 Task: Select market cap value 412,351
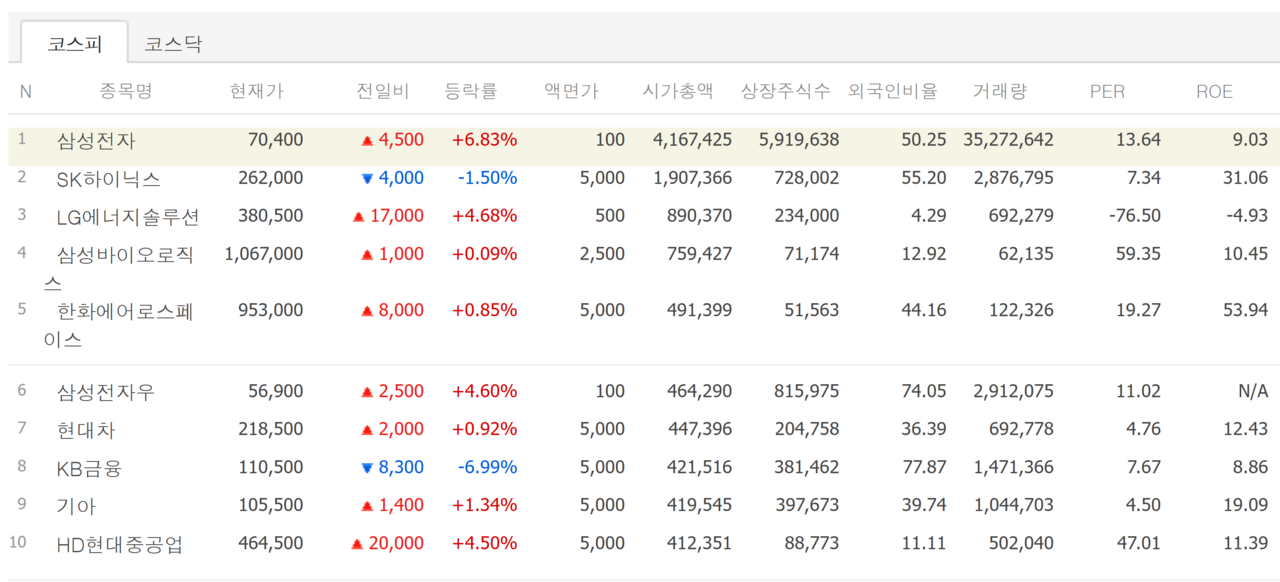click(x=699, y=544)
